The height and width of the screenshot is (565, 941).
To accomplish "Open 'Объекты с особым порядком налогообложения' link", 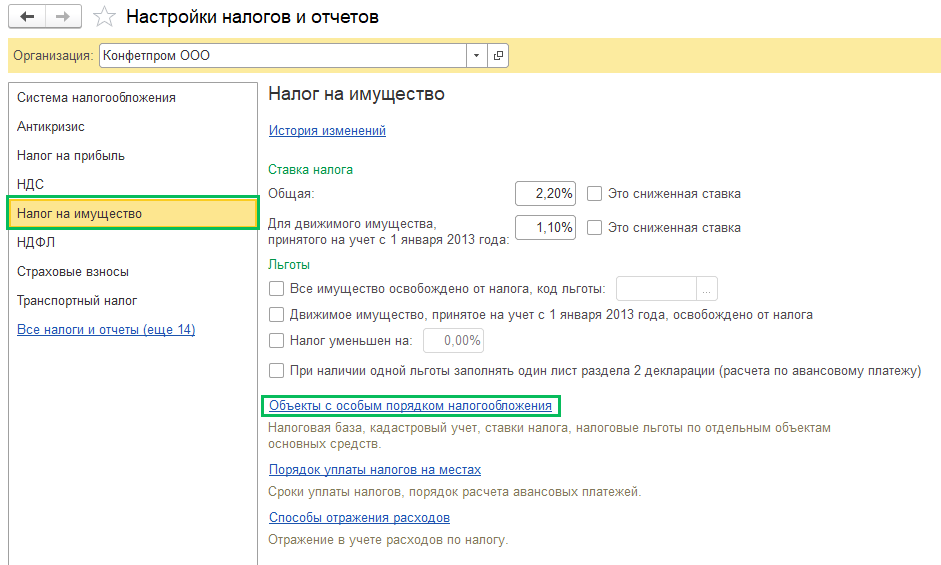I will (410, 406).
